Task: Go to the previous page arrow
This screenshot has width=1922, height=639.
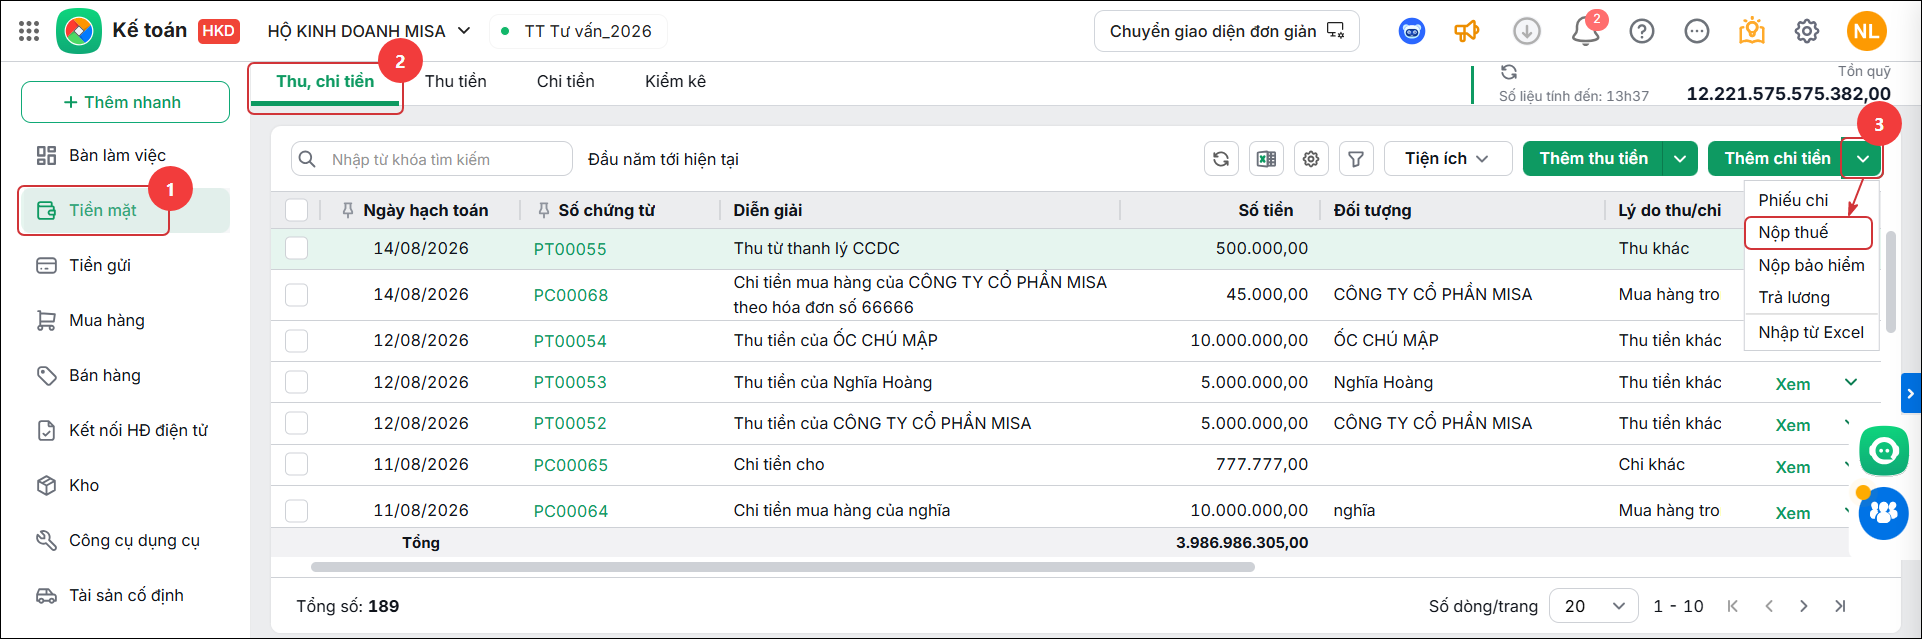Action: [x=1769, y=606]
